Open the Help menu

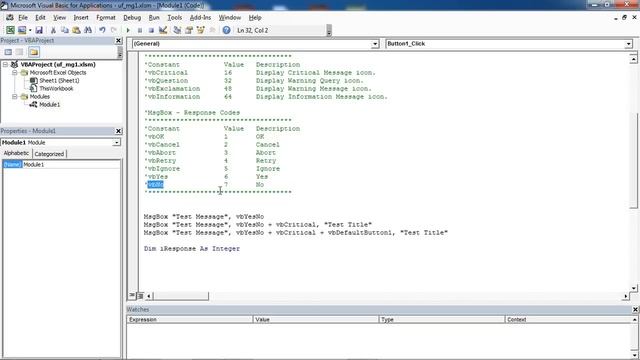(255, 18)
